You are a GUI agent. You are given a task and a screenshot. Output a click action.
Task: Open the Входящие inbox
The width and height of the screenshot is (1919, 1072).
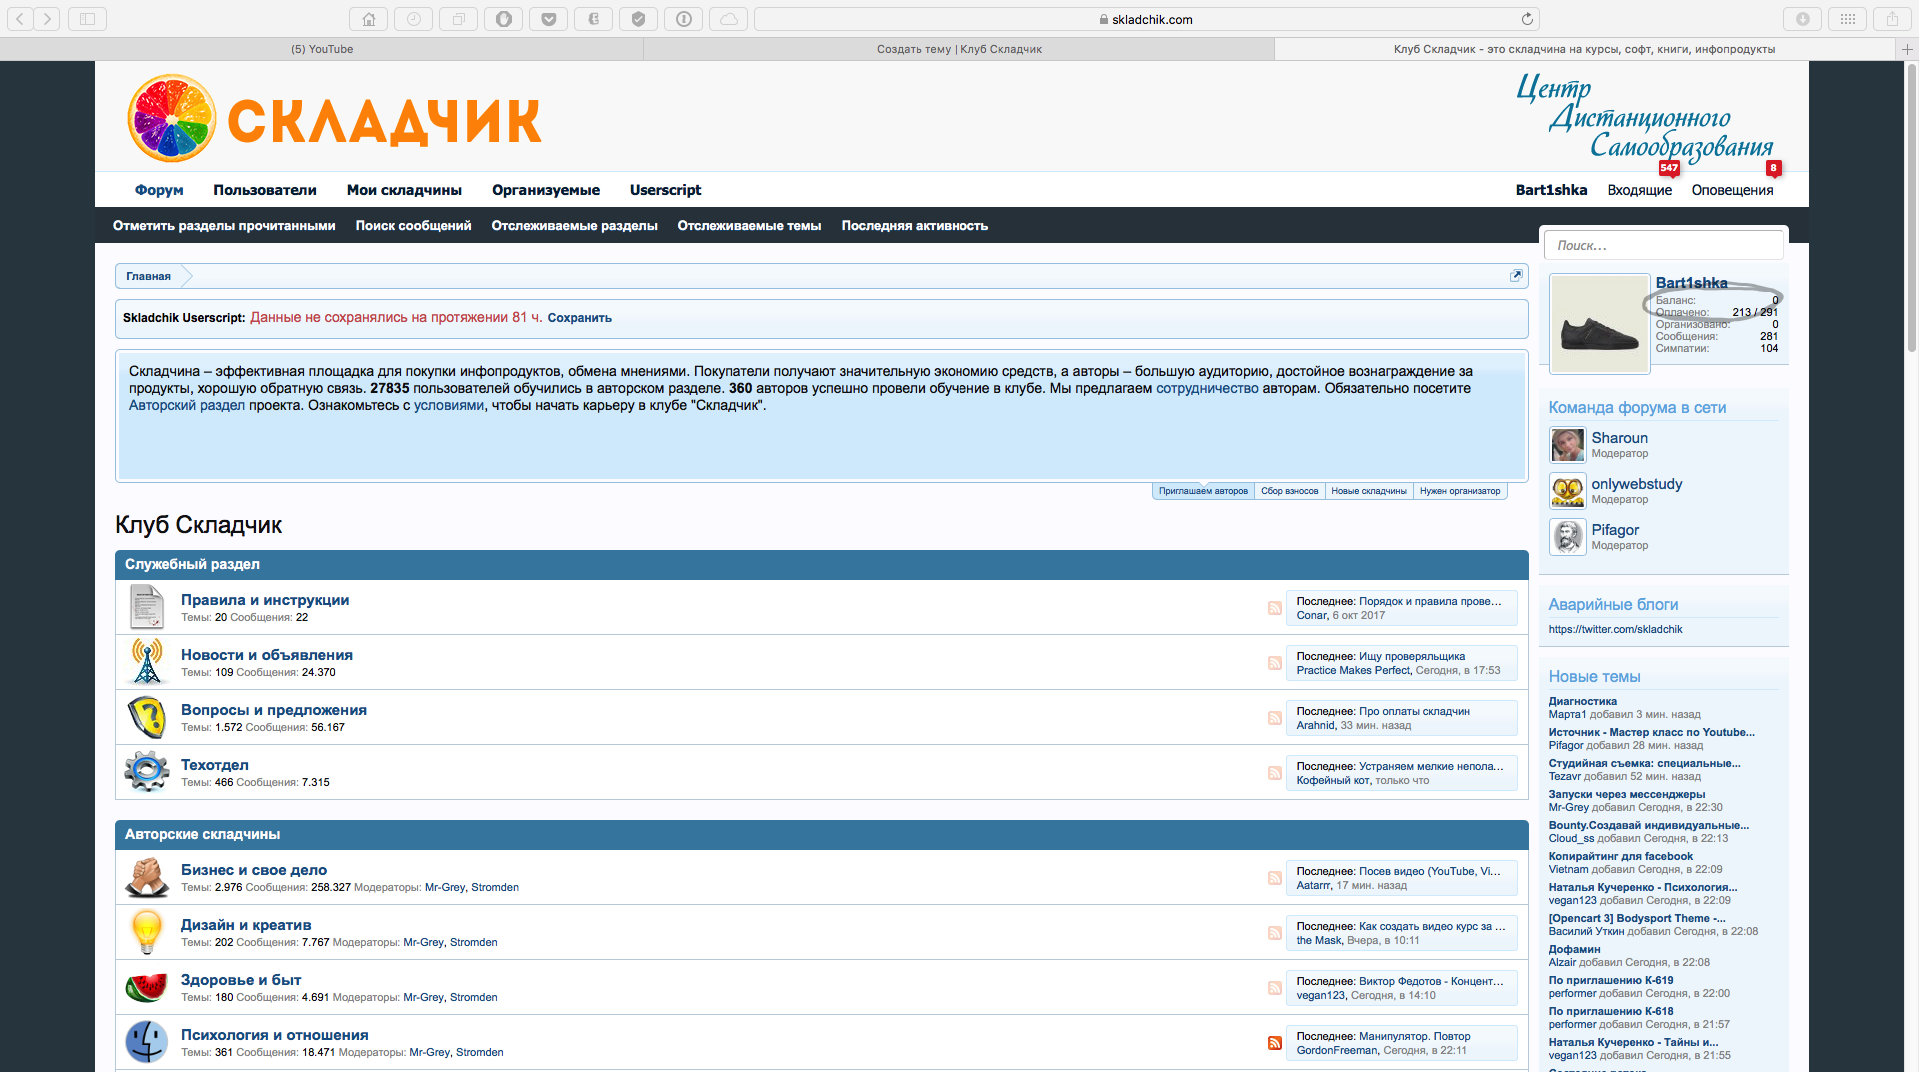1639,190
